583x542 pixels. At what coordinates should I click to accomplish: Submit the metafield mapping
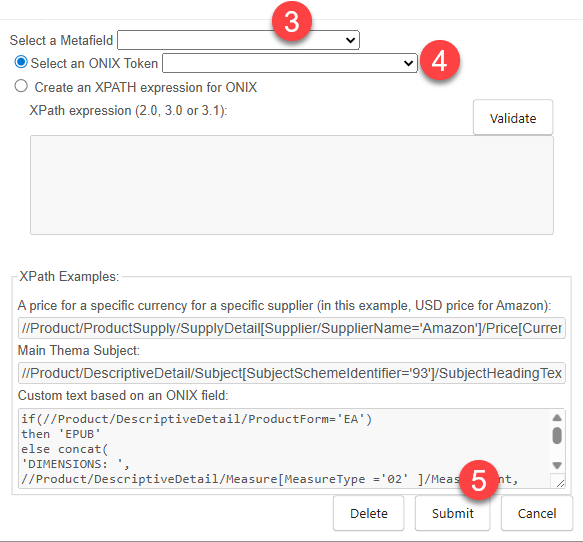[x=452, y=513]
